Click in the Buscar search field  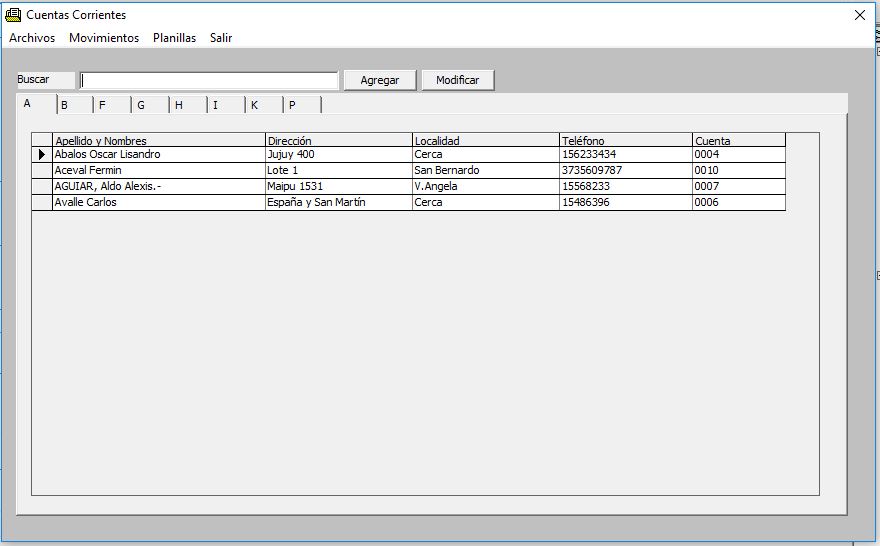(x=209, y=81)
